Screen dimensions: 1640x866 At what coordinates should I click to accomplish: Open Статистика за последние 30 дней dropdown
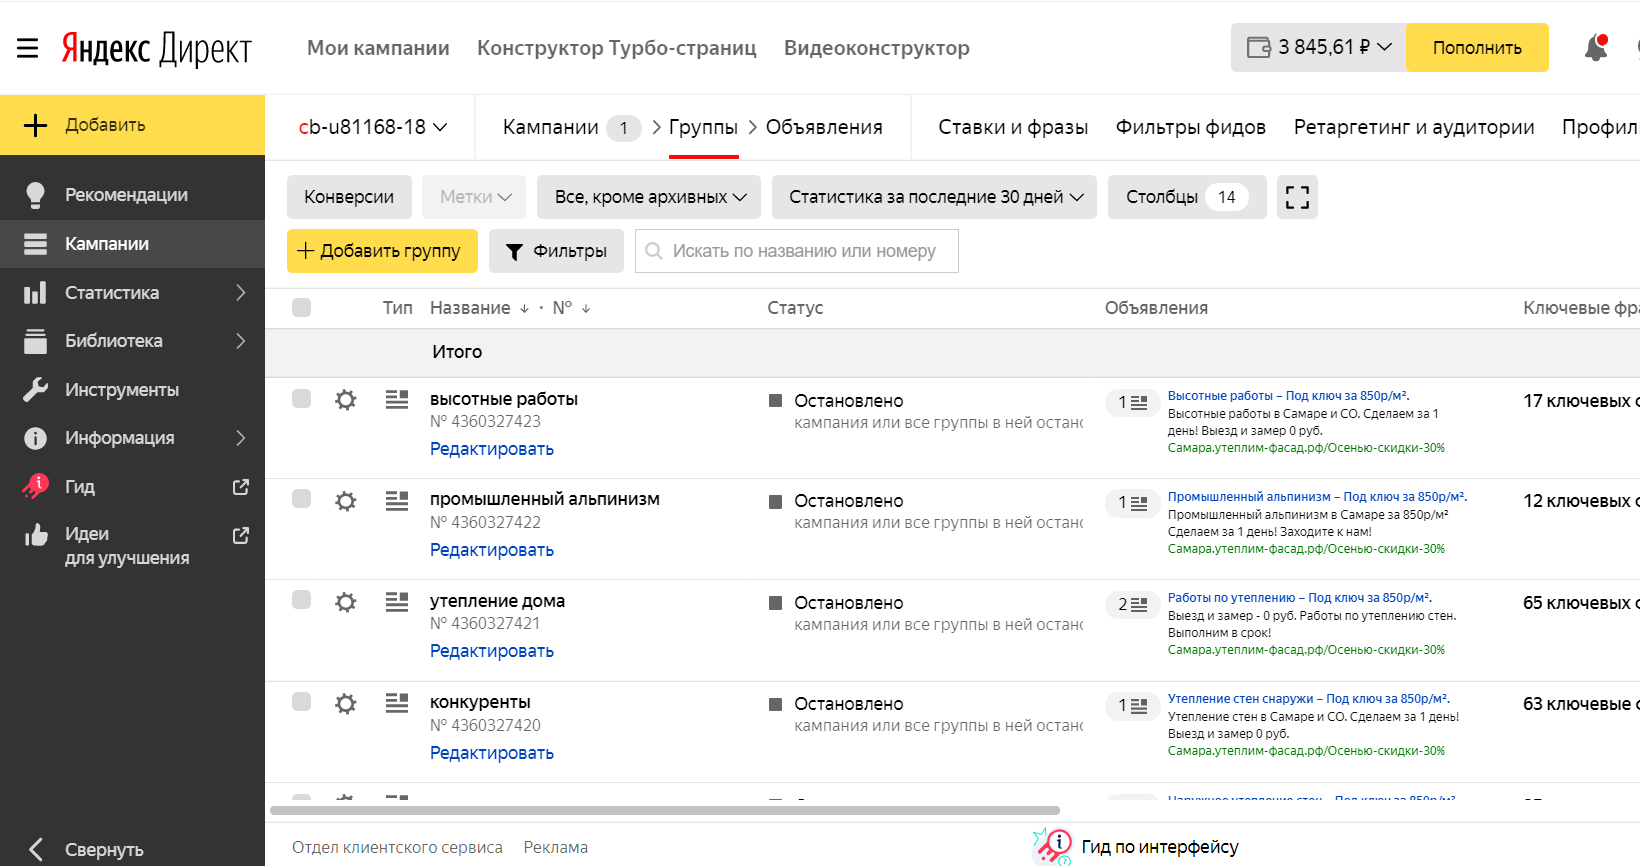(x=934, y=197)
